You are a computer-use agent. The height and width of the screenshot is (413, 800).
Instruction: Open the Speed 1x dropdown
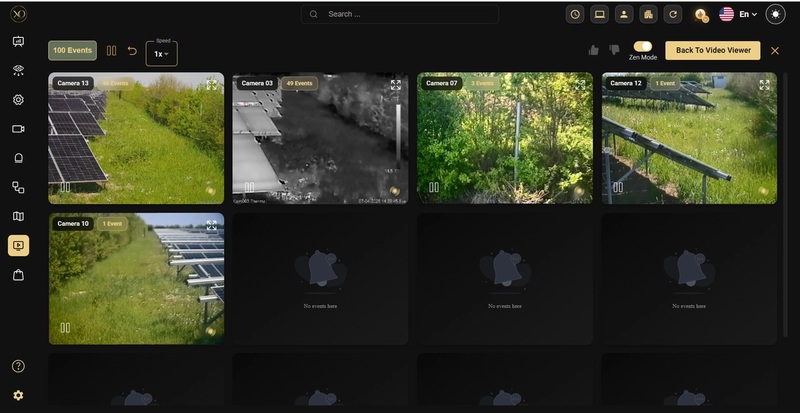point(161,54)
